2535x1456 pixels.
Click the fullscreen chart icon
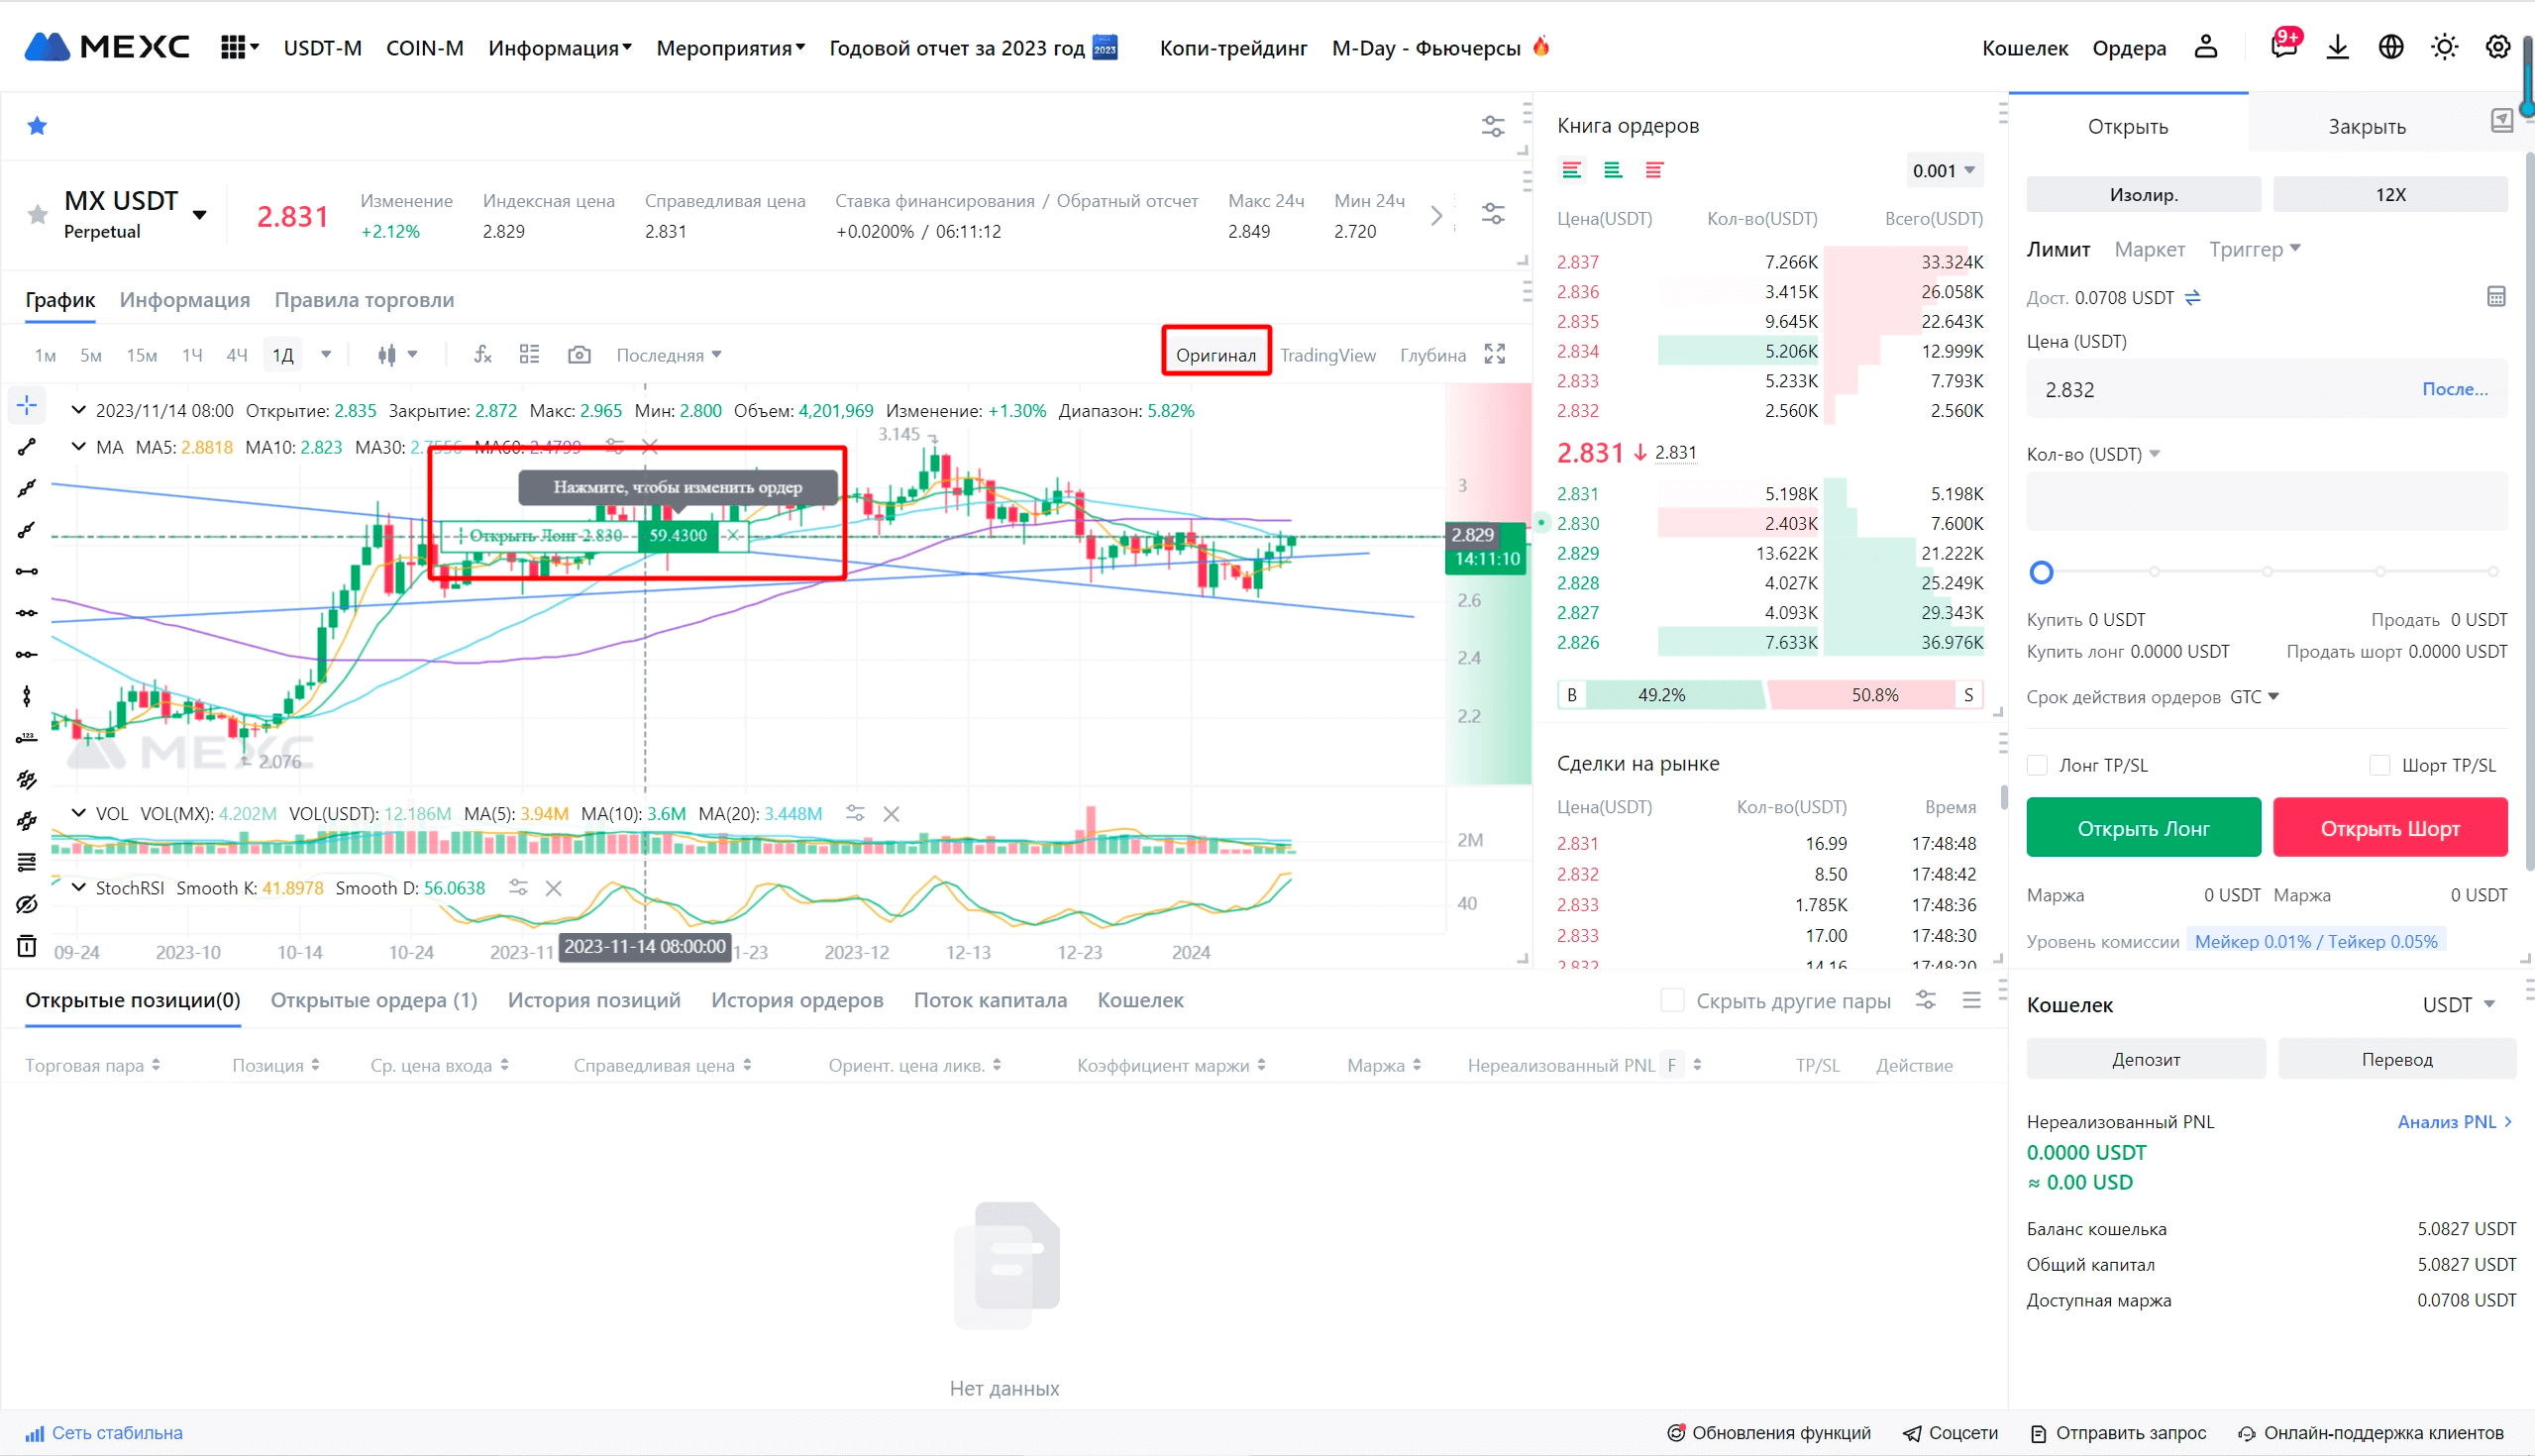click(x=1495, y=354)
